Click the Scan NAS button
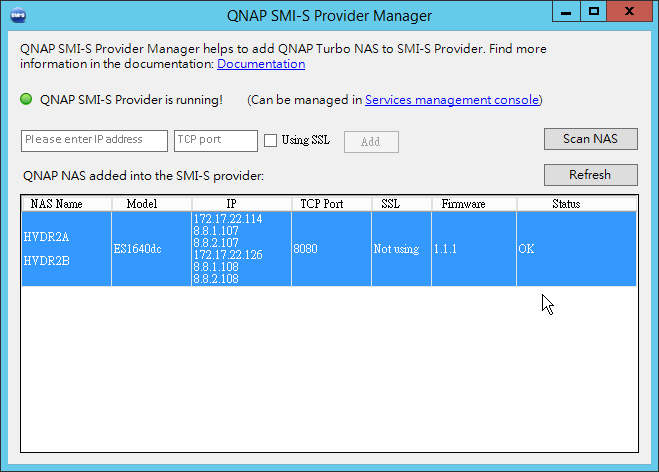659x472 pixels. coord(590,139)
